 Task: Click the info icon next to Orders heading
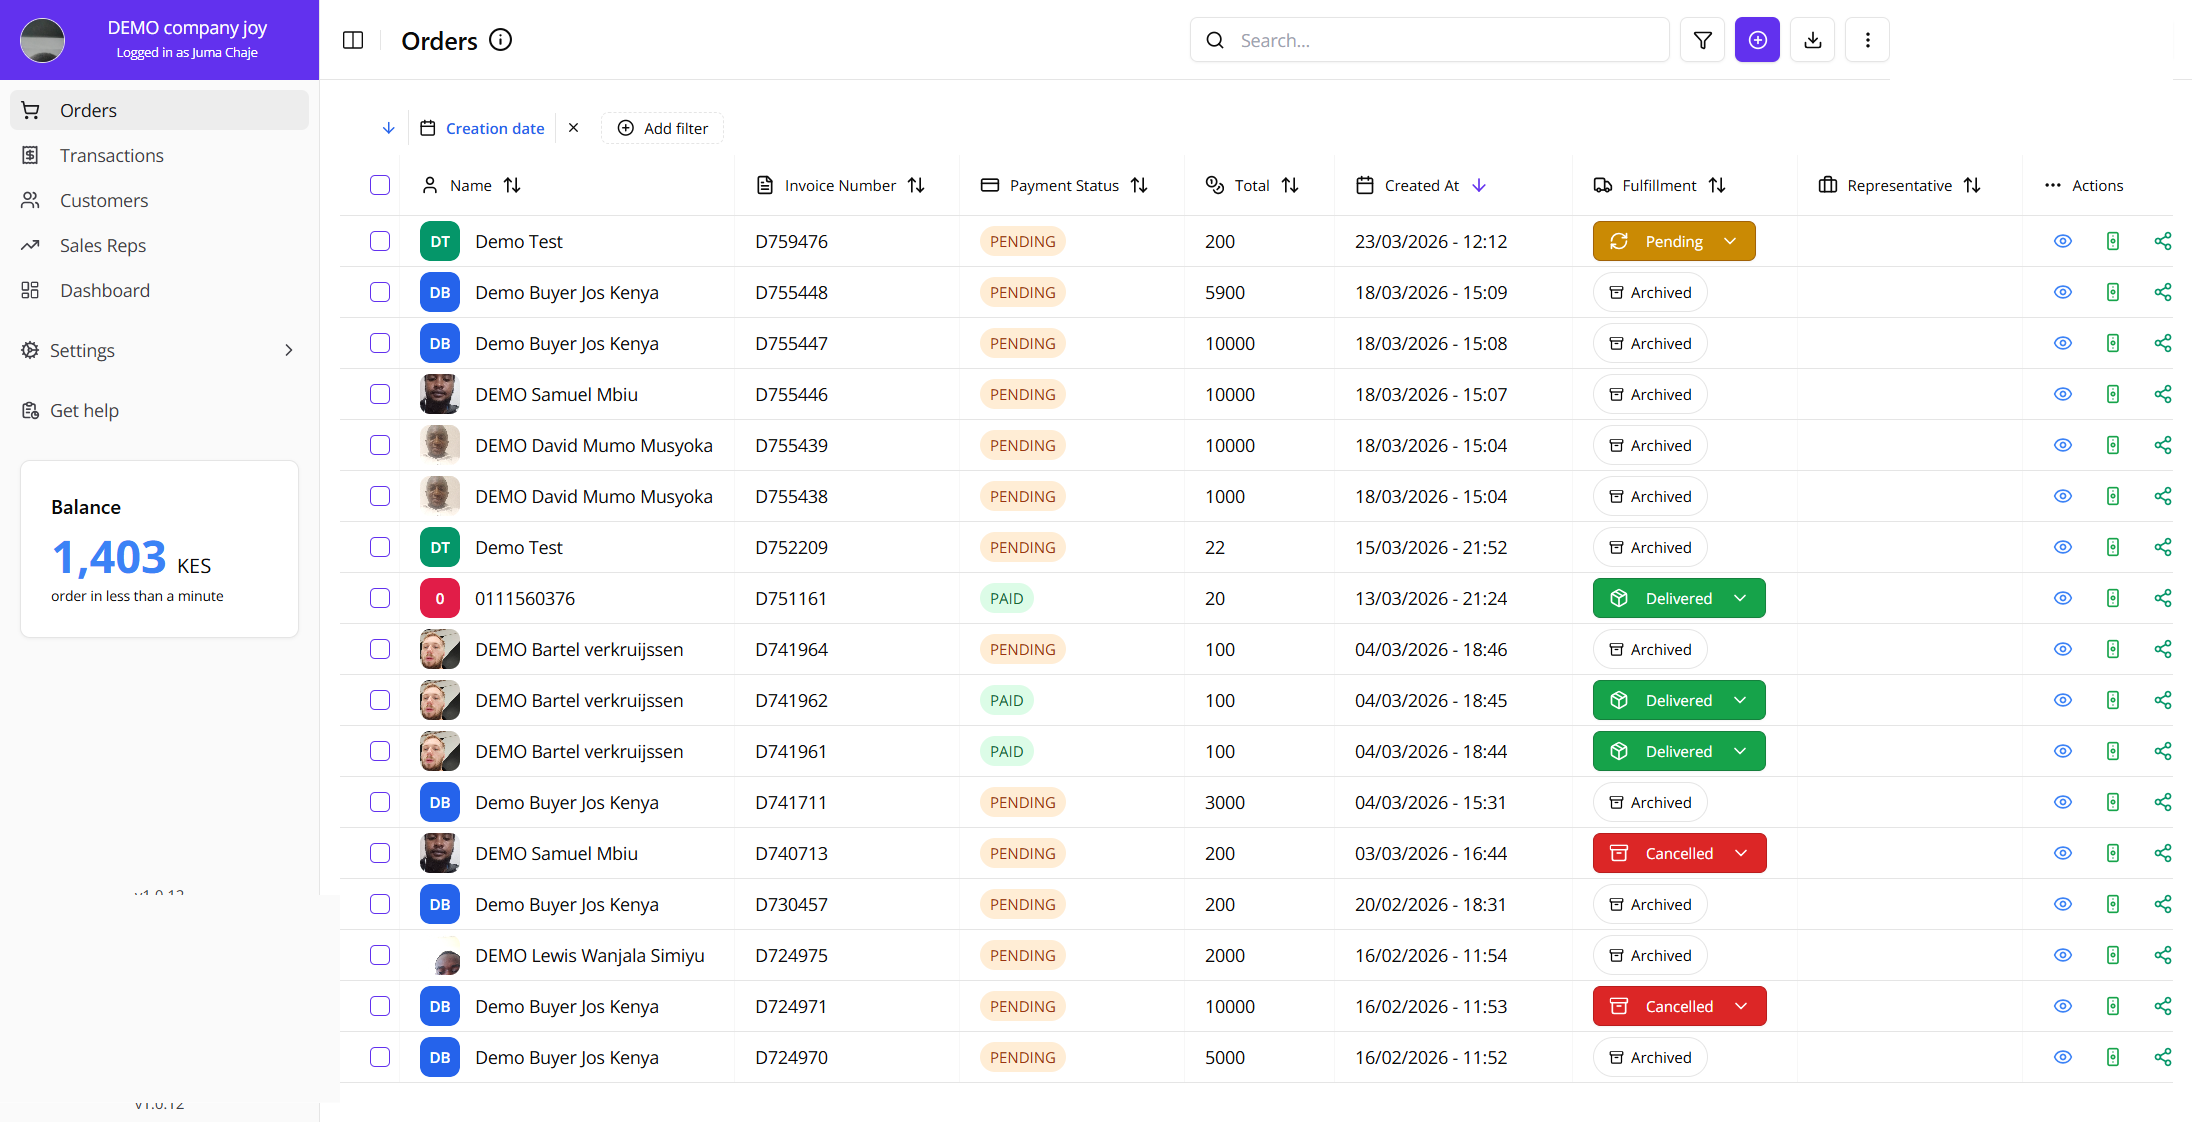pos(500,40)
